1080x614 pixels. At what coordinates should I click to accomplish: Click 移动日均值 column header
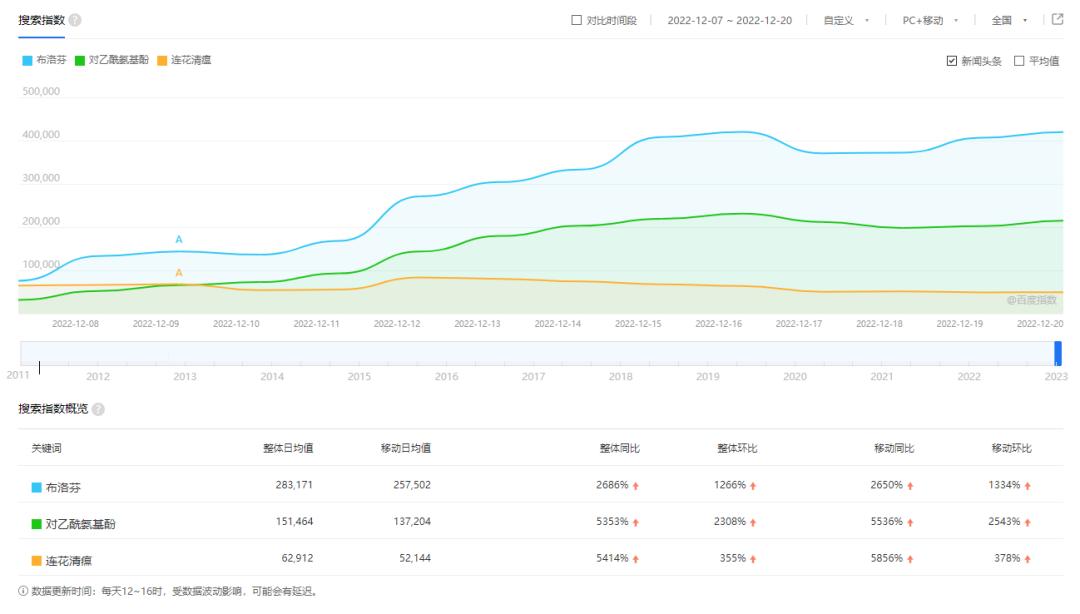406,448
